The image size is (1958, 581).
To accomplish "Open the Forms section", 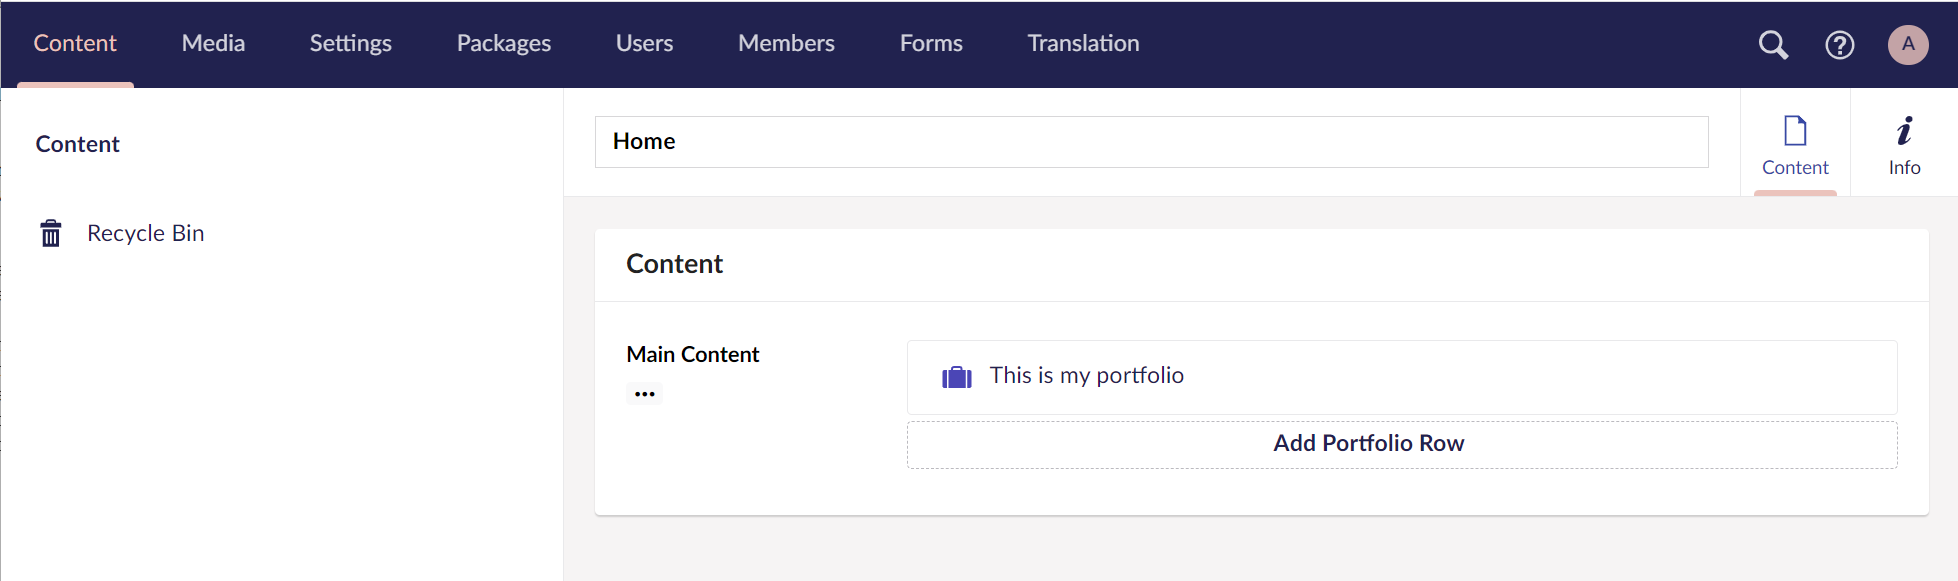I will point(931,43).
